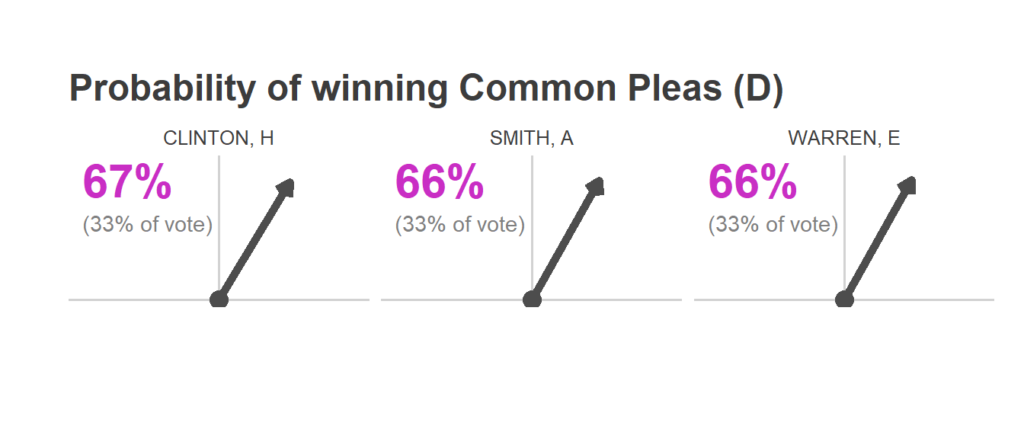Click the pivot dot of Warren's gauge
The image size is (1024, 439).
pyautogui.click(x=844, y=300)
